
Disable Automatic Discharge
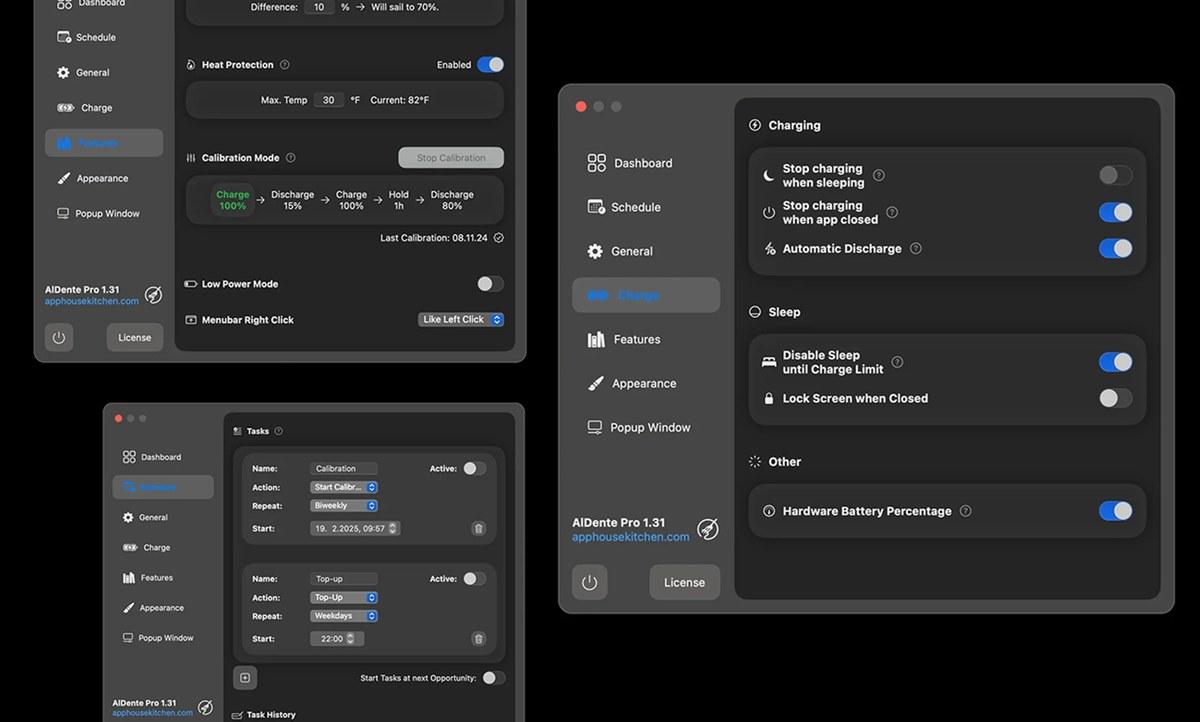(1115, 248)
